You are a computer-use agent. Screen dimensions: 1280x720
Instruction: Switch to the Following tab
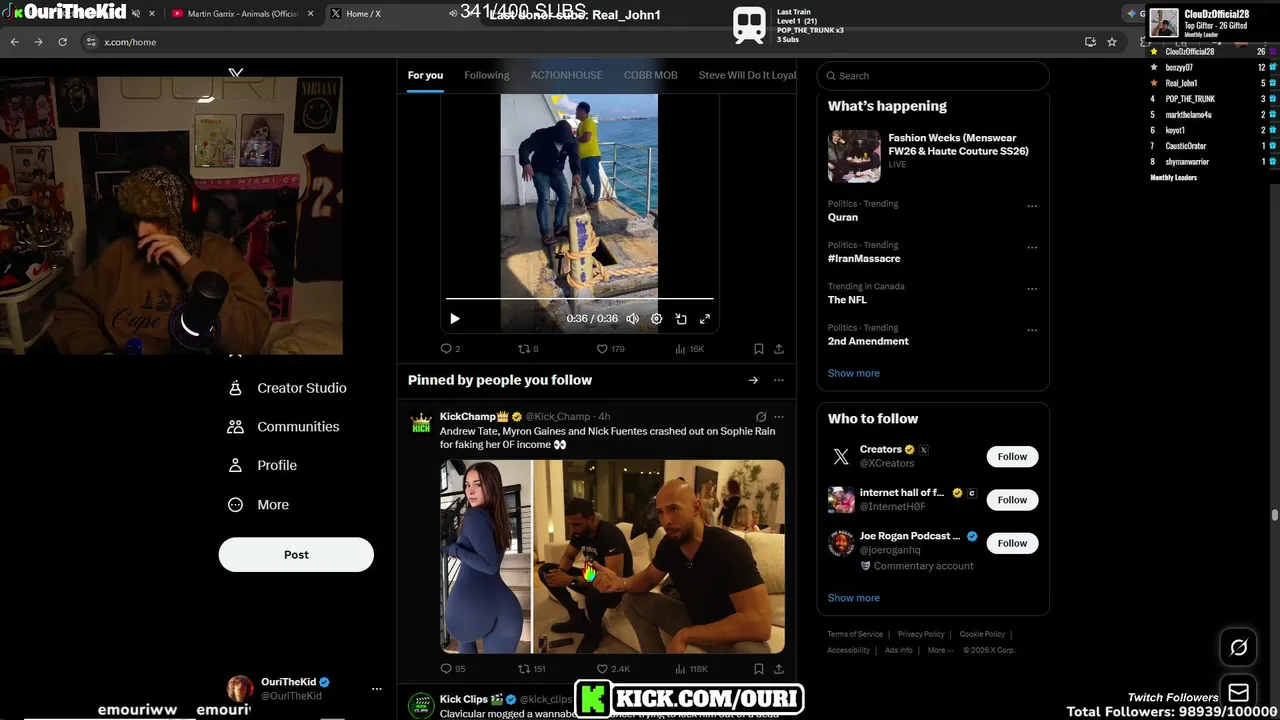pyautogui.click(x=487, y=75)
